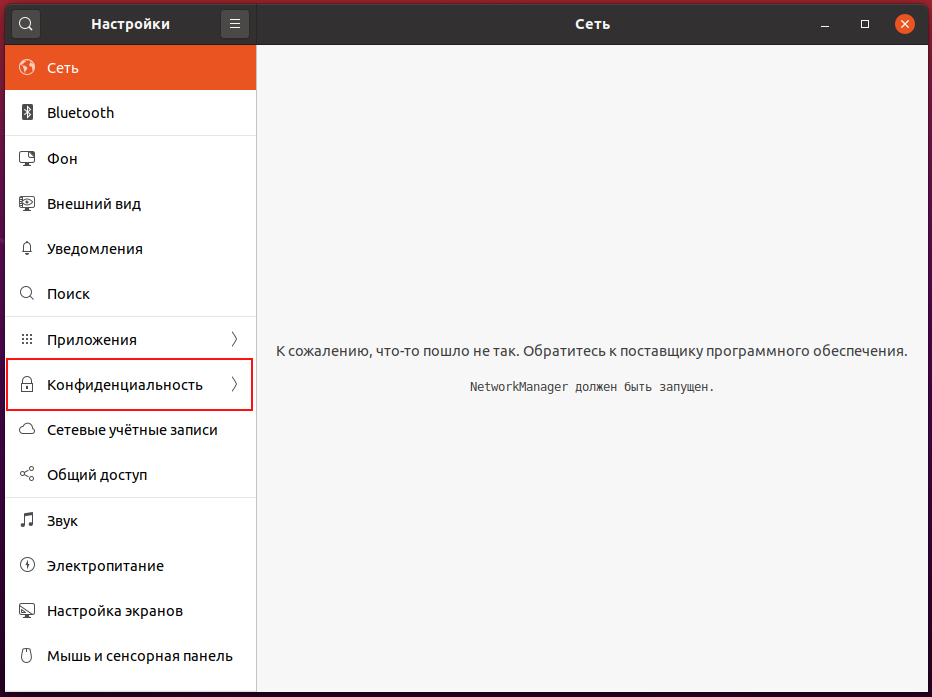Click the display icon beside Настройка экранов
Screen dimensions: 932x697
coord(27,611)
